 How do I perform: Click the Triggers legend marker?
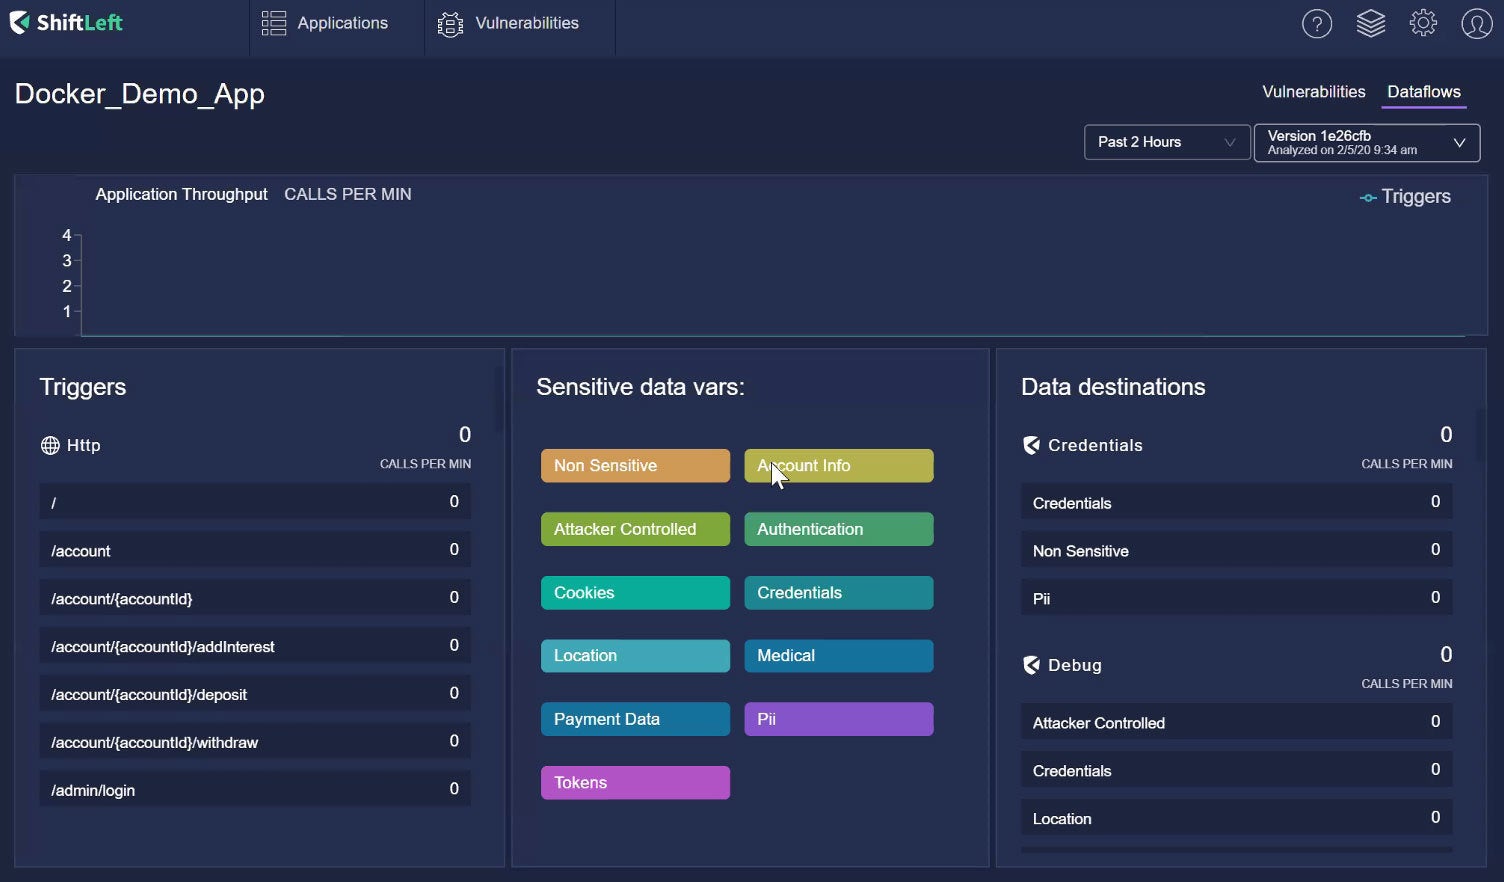(1368, 198)
